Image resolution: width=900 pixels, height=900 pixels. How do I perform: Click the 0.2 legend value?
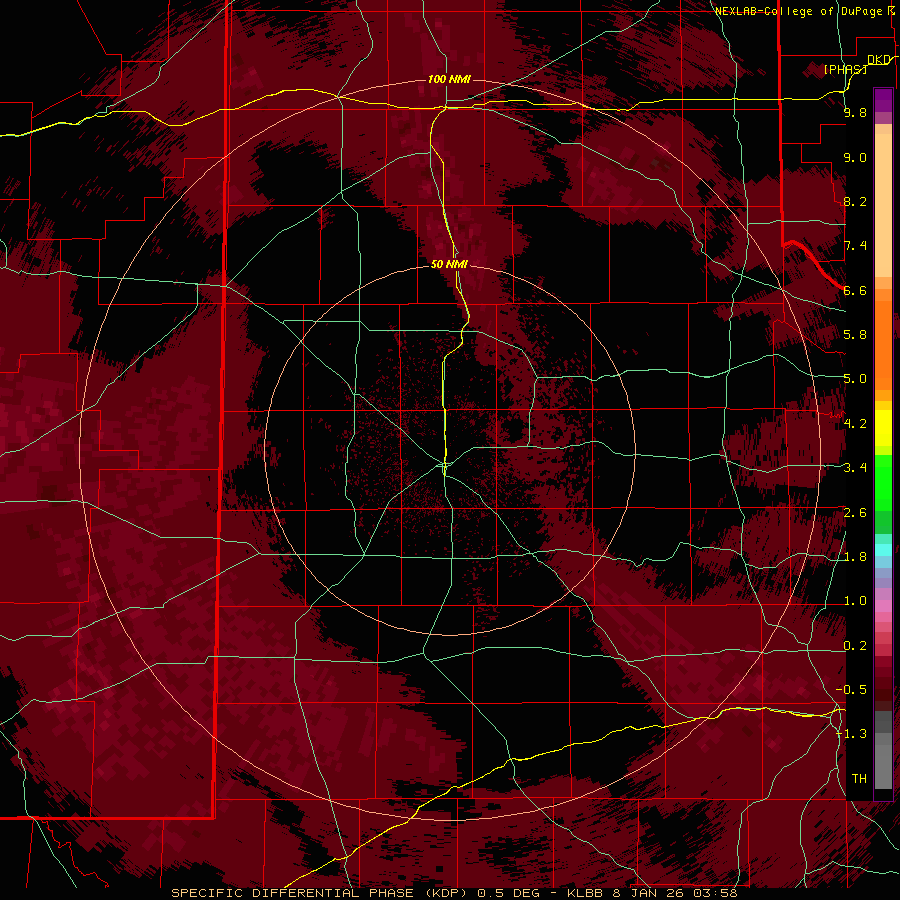(855, 645)
